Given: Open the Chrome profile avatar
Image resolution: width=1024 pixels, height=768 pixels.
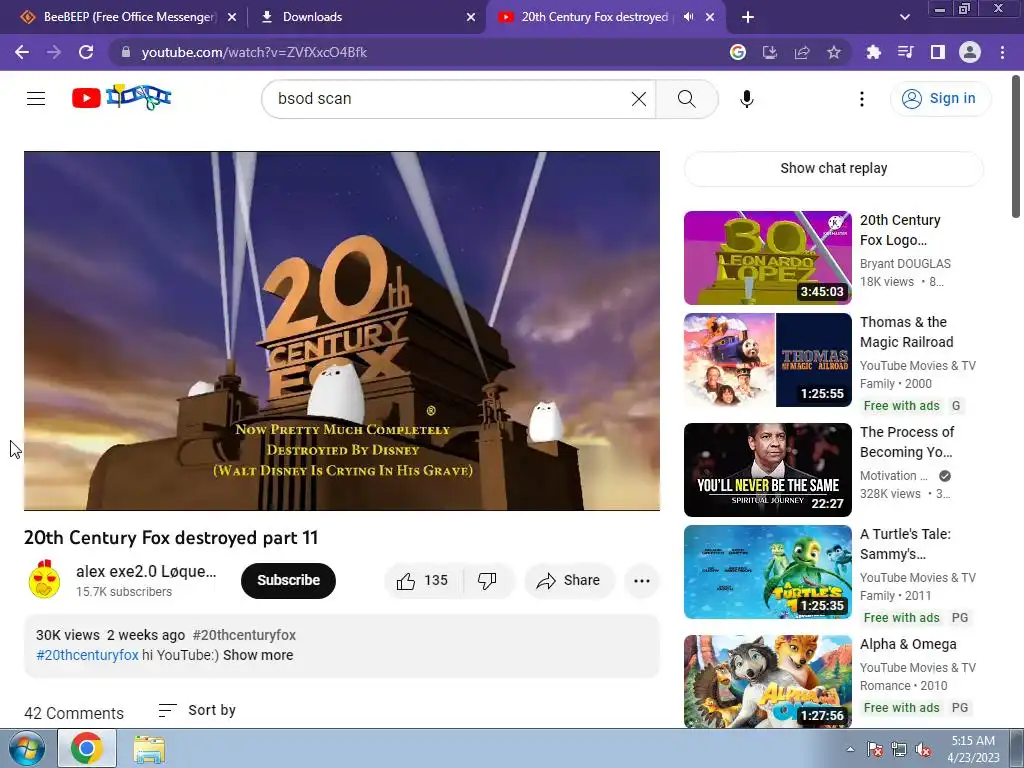Looking at the screenshot, I should point(969,52).
